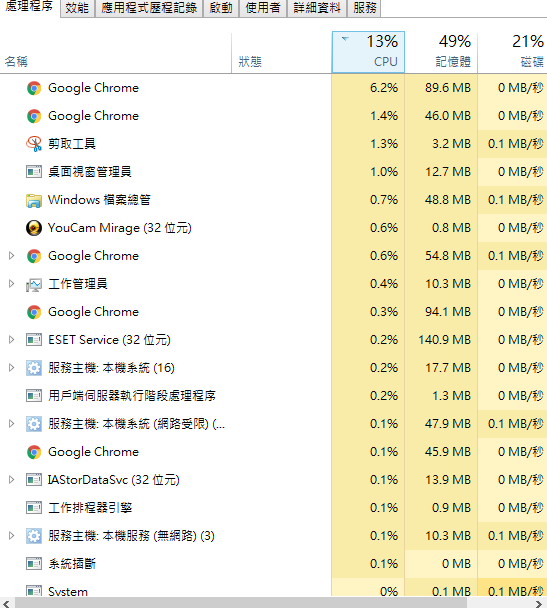Click the 17.7 MB memory value
Image resolution: width=547 pixels, height=608 pixels.
448,368
